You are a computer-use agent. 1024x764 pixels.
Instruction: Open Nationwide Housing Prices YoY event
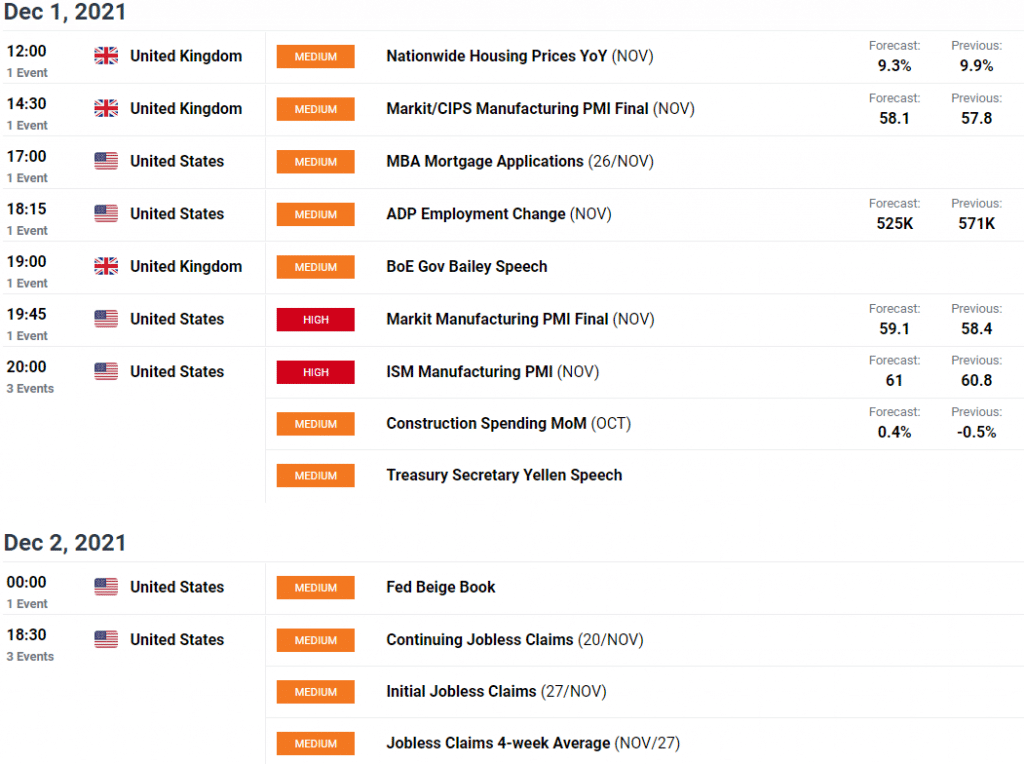(496, 56)
